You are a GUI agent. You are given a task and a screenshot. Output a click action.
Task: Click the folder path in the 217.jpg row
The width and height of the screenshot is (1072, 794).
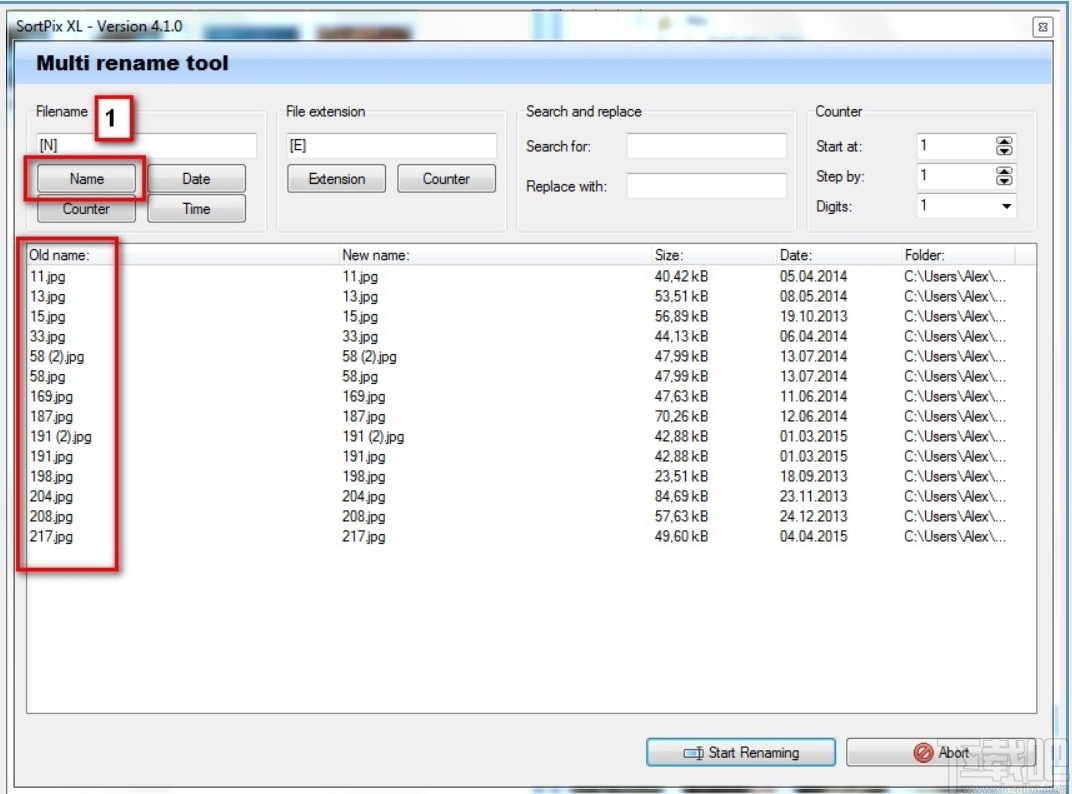[x=955, y=536]
